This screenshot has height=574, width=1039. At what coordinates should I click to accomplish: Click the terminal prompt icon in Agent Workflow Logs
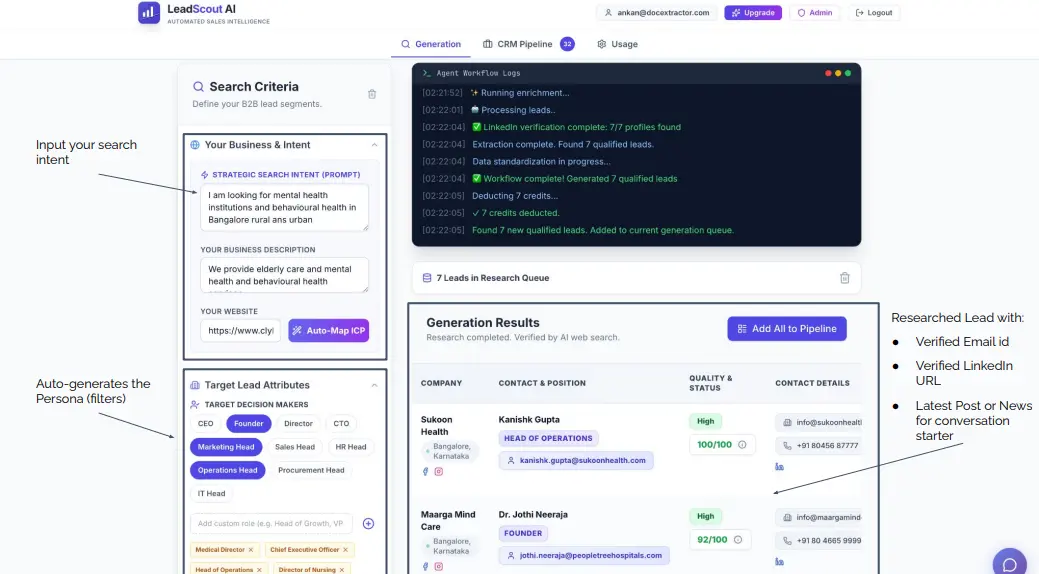click(x=427, y=73)
